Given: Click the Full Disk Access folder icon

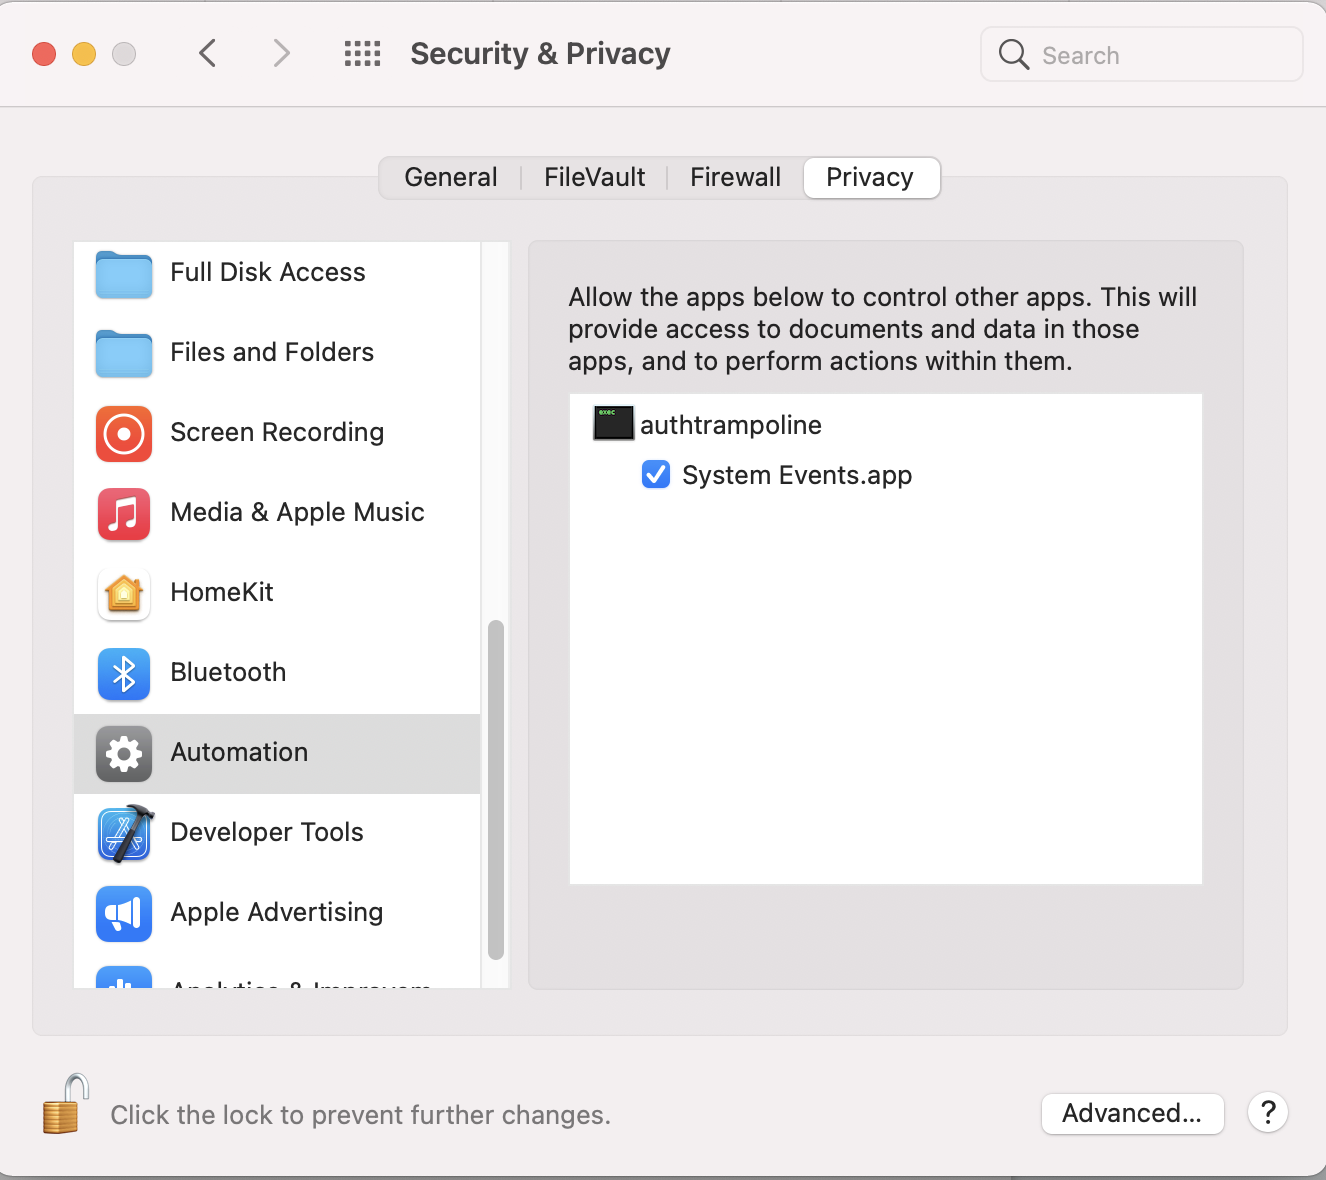Looking at the screenshot, I should click(124, 274).
